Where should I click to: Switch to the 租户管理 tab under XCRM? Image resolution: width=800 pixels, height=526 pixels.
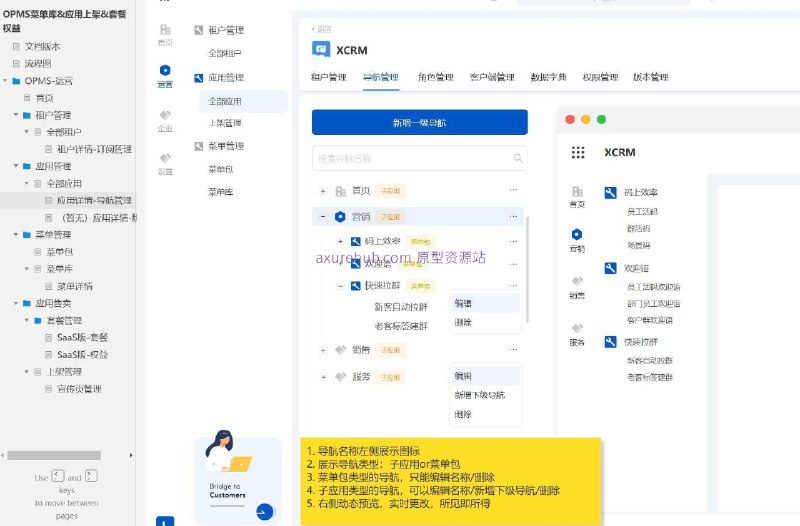(x=329, y=77)
